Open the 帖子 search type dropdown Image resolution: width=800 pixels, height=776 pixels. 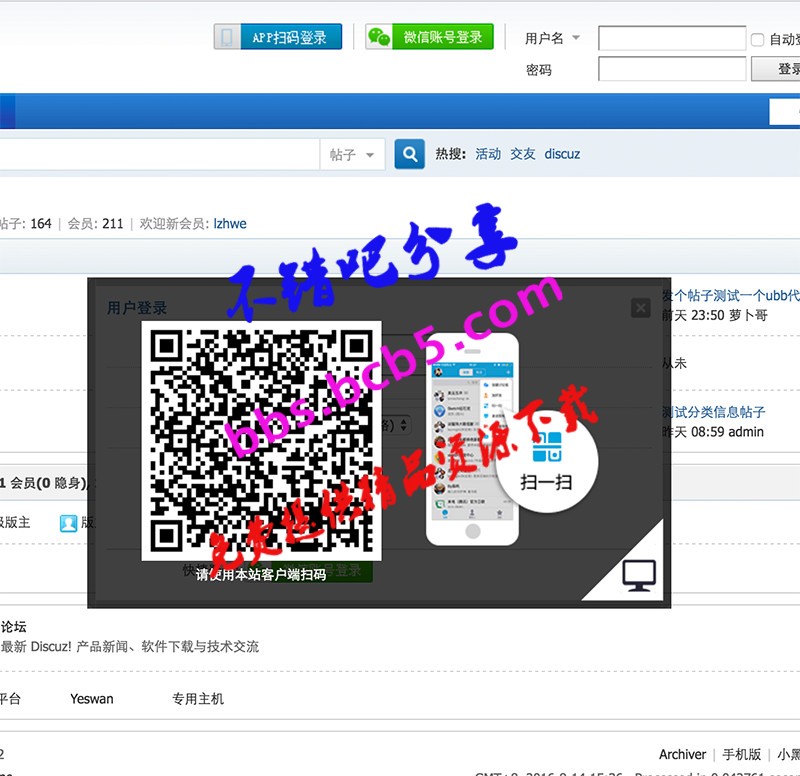pos(353,154)
